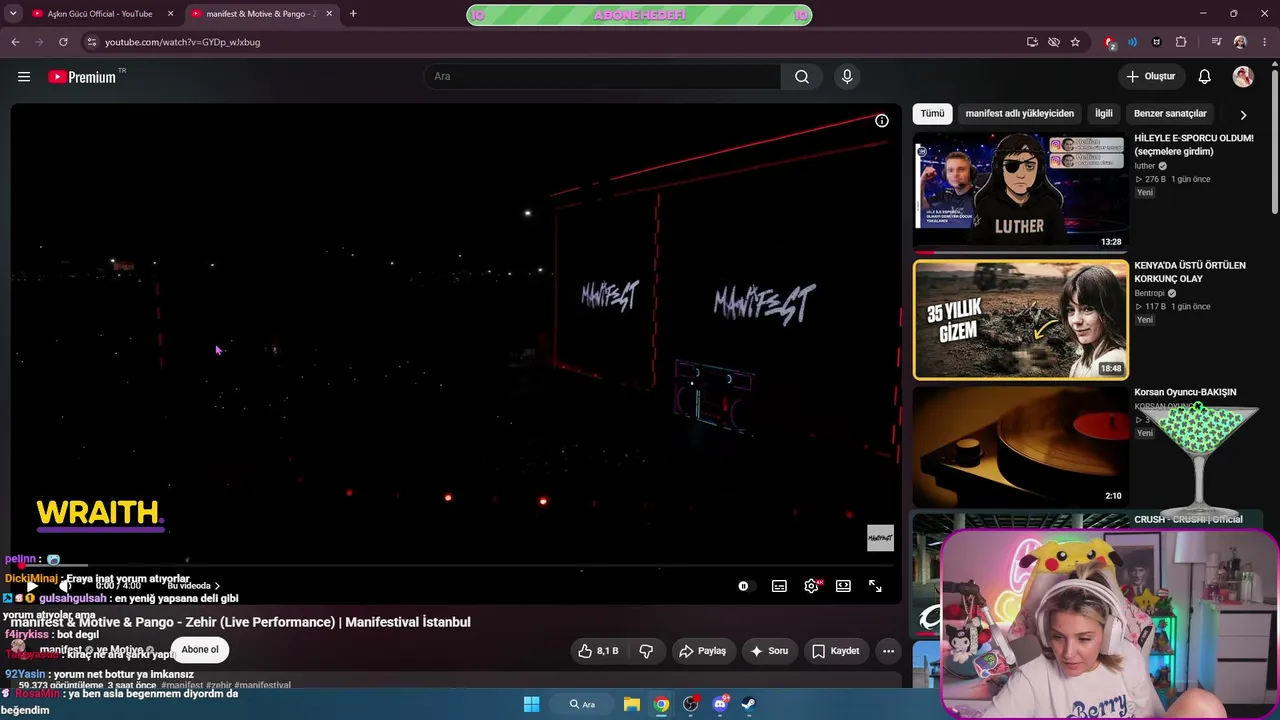Open the #manifest hashtag link
This screenshot has height=720, width=1280.
[x=183, y=686]
